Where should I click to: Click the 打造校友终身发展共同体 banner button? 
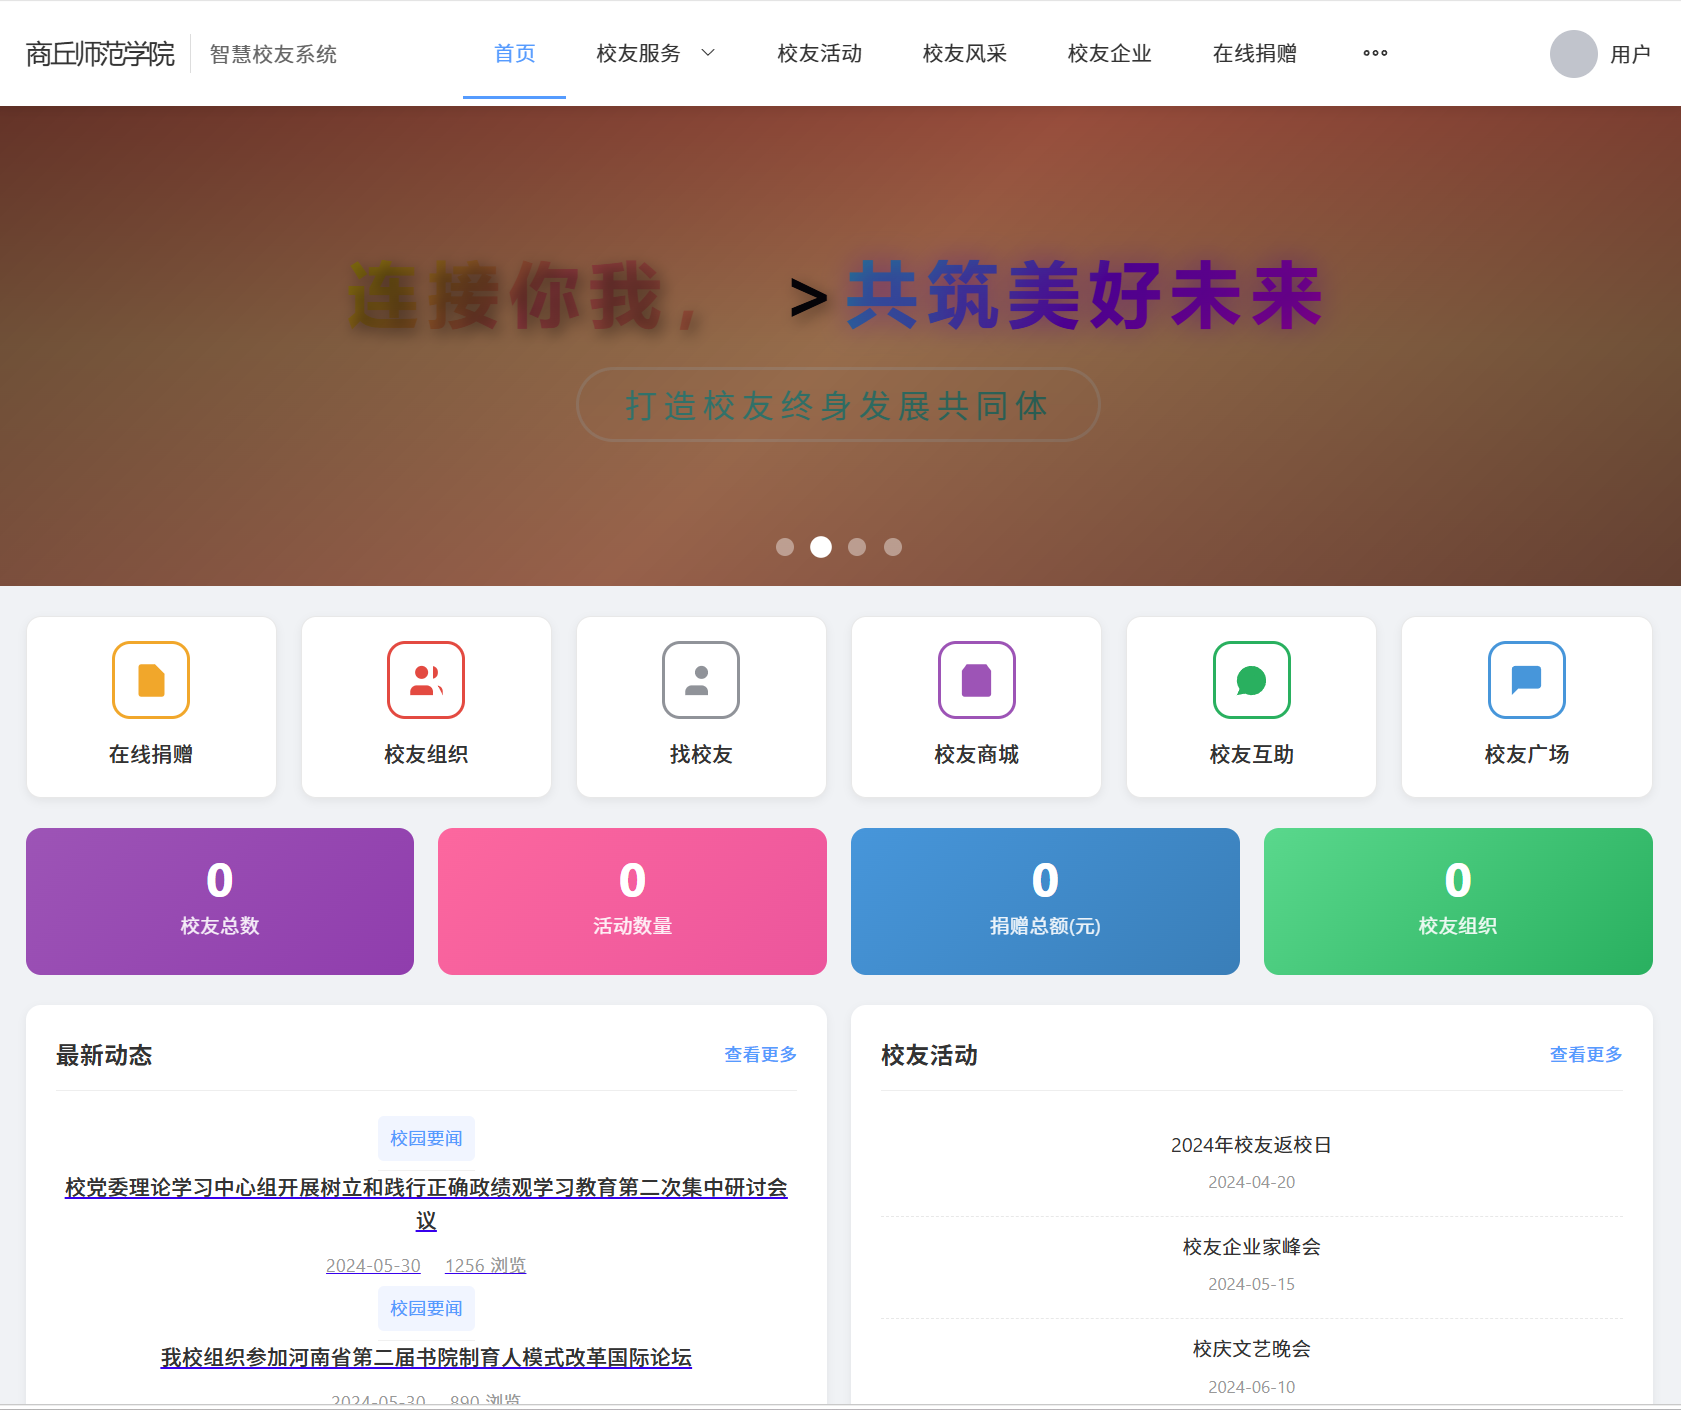click(838, 405)
